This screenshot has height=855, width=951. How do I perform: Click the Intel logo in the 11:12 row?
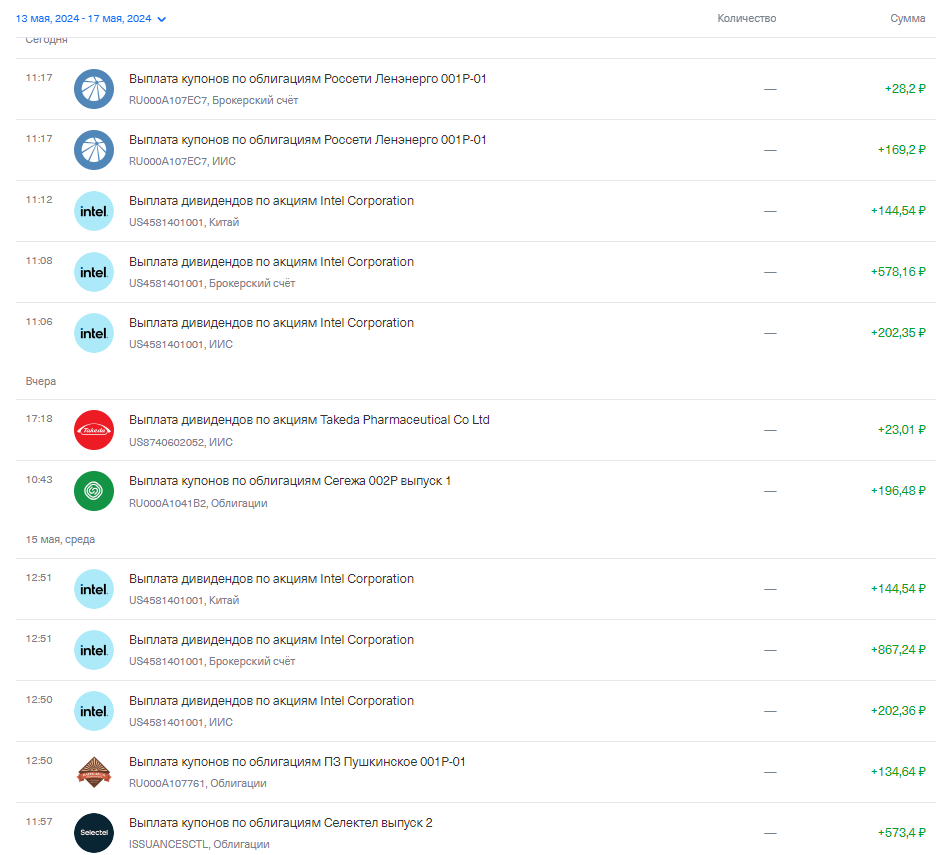click(x=94, y=211)
